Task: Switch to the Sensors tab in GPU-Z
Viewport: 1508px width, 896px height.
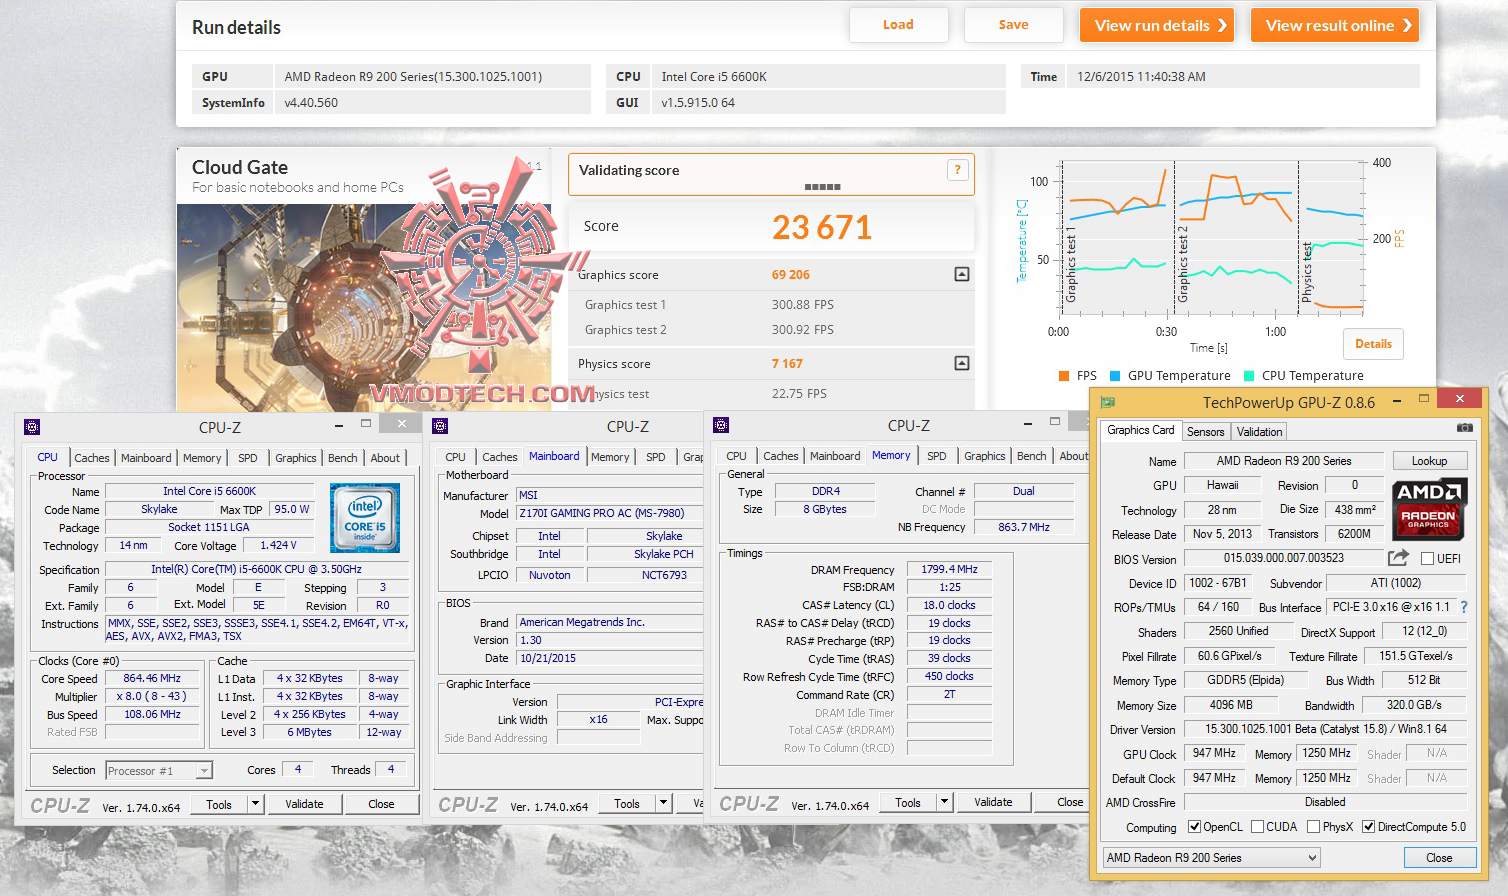Action: click(1205, 432)
